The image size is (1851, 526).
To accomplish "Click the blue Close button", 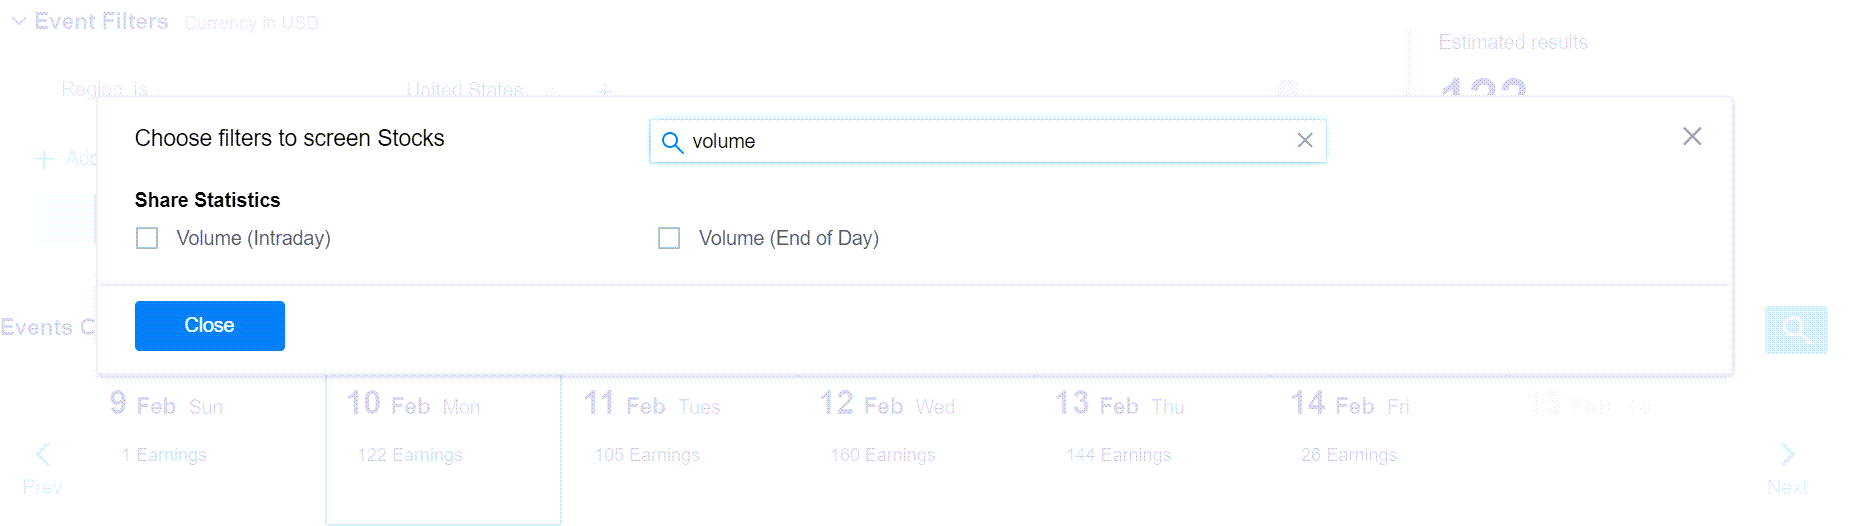I will click(x=210, y=326).
